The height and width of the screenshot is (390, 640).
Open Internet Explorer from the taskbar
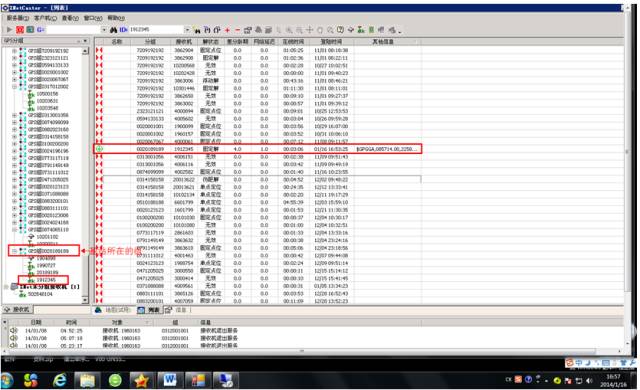coord(60,380)
